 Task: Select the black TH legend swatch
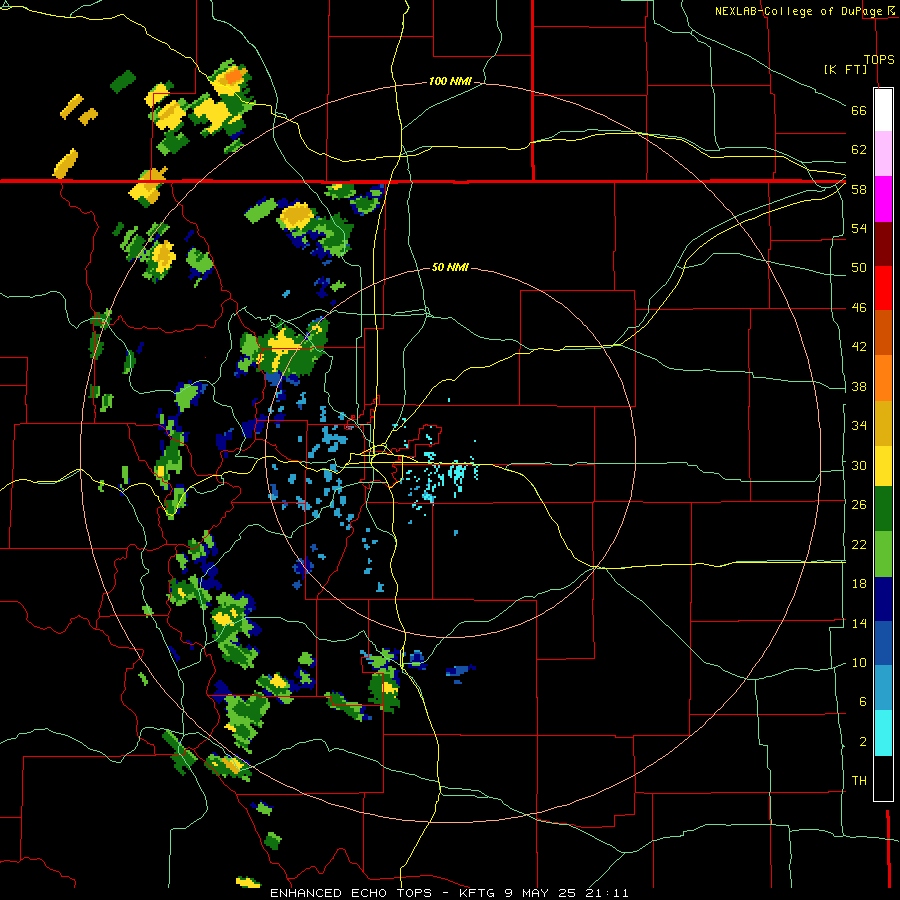tap(883, 778)
